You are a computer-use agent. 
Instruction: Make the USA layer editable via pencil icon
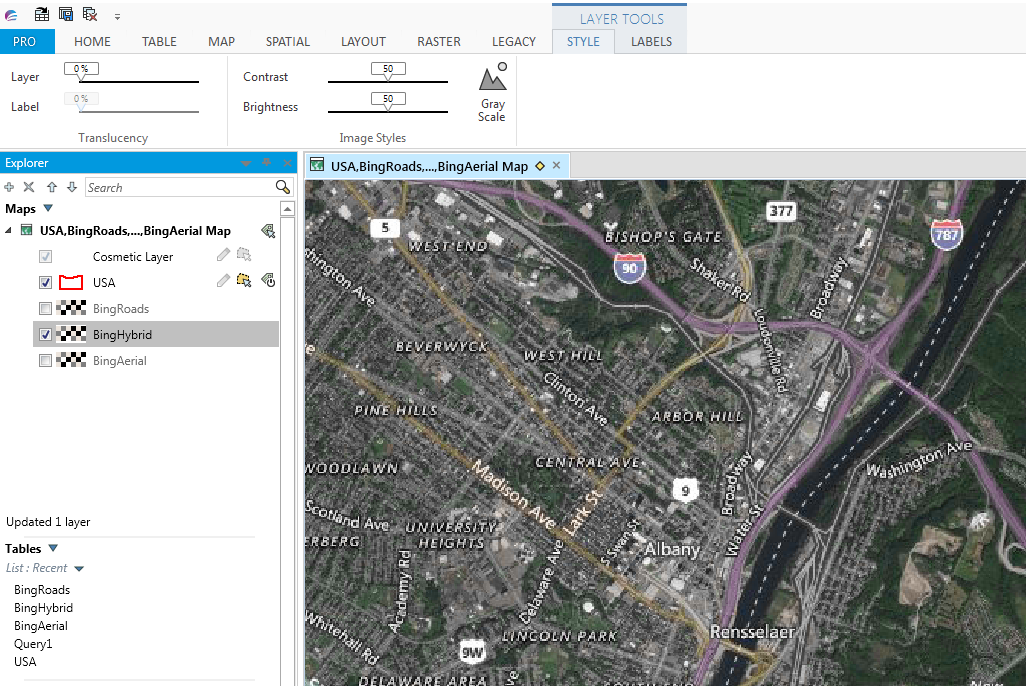[x=222, y=281]
